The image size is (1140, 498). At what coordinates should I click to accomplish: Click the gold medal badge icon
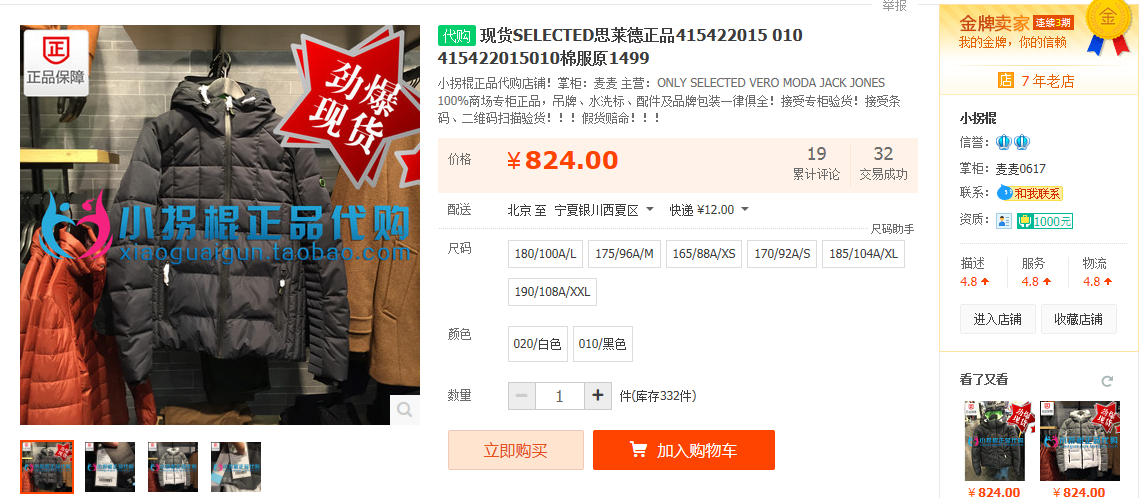(1107, 27)
